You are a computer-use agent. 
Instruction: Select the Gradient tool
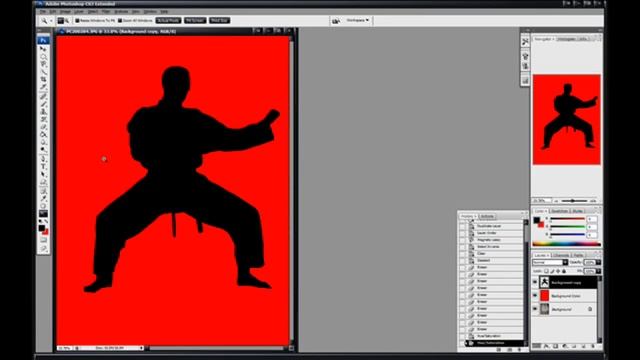43,134
